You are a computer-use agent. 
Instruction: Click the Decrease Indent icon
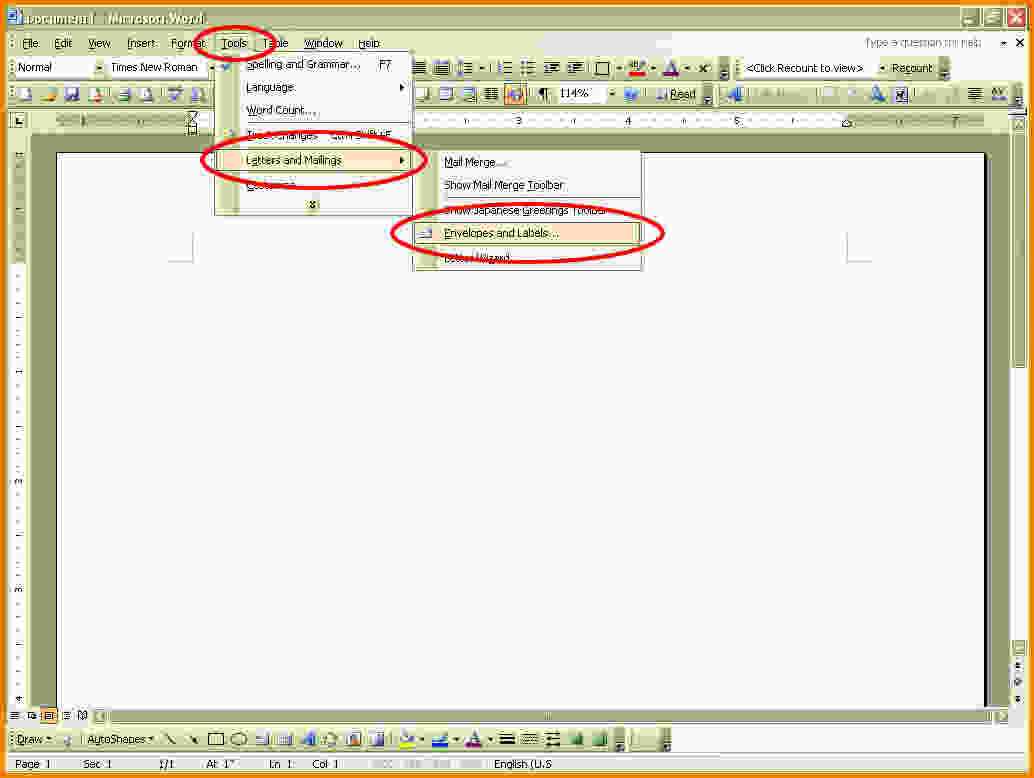pyautogui.click(x=551, y=67)
